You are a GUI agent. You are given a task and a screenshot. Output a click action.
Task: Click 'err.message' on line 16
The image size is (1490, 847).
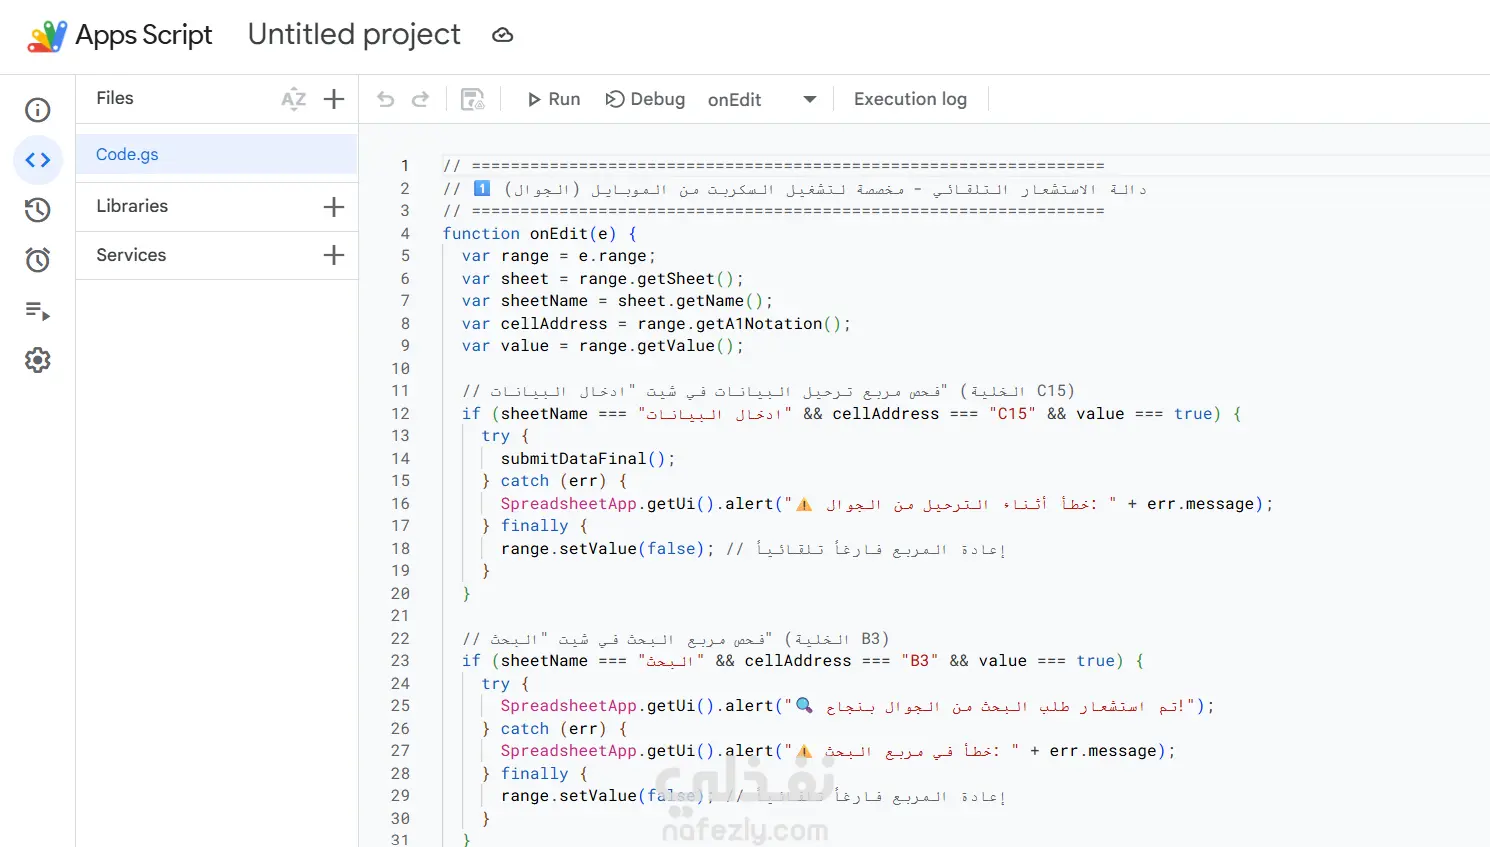click(x=1200, y=503)
